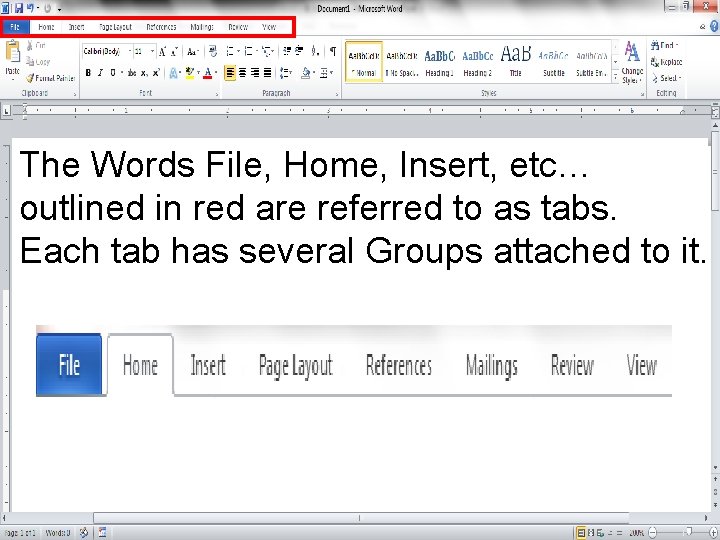Click the Save icon in Quick Access Toolbar
Viewport: 720px width, 540px height.
[19, 8]
